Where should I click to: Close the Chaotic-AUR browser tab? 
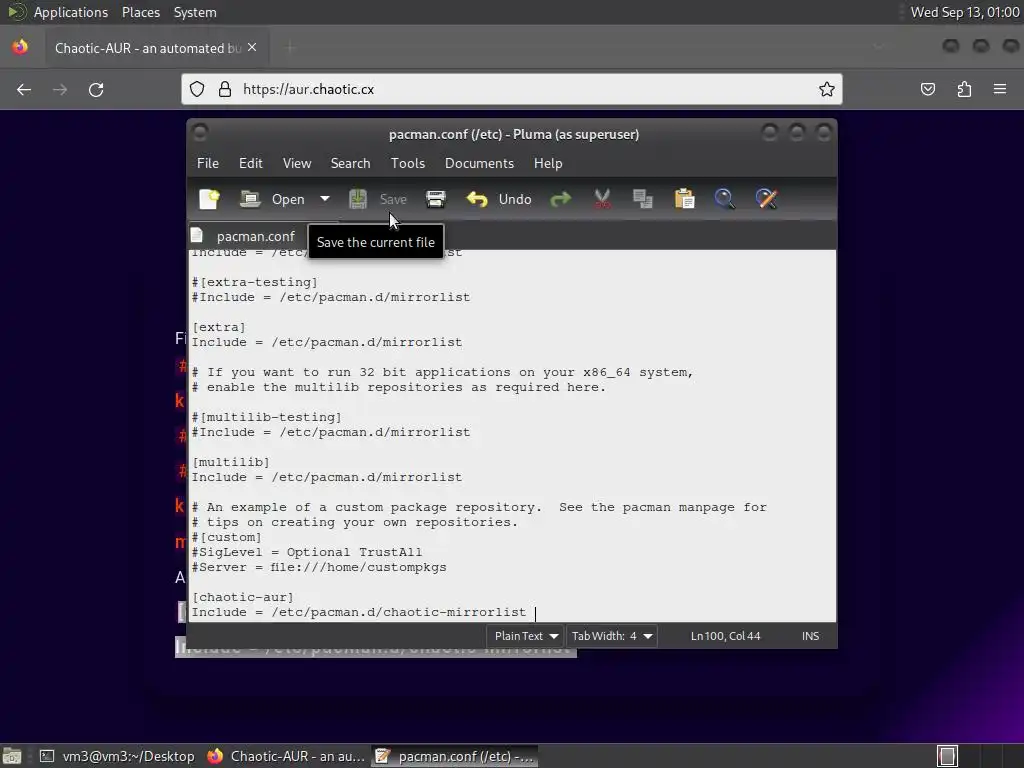(252, 48)
